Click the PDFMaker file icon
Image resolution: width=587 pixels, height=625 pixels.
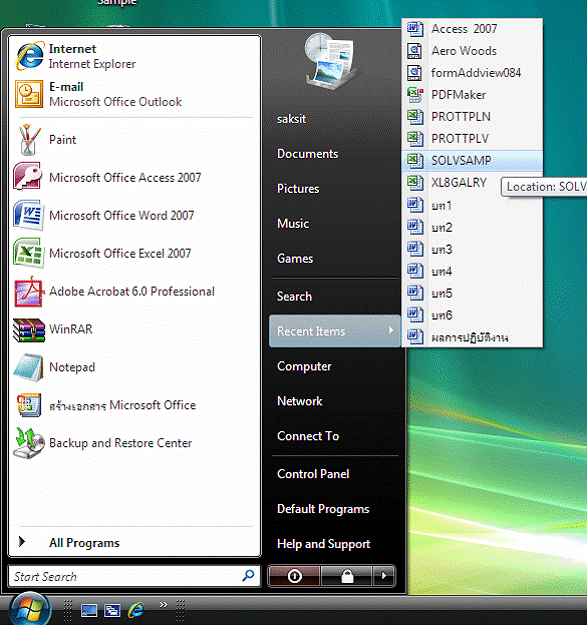point(415,94)
